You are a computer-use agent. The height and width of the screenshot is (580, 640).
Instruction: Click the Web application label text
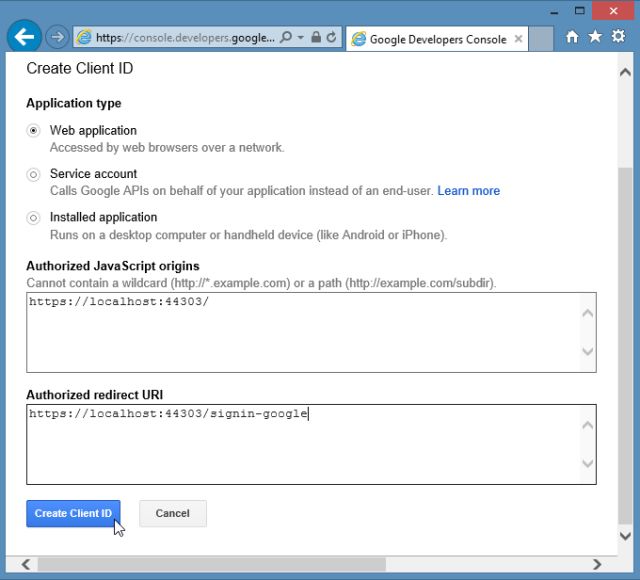click(93, 131)
